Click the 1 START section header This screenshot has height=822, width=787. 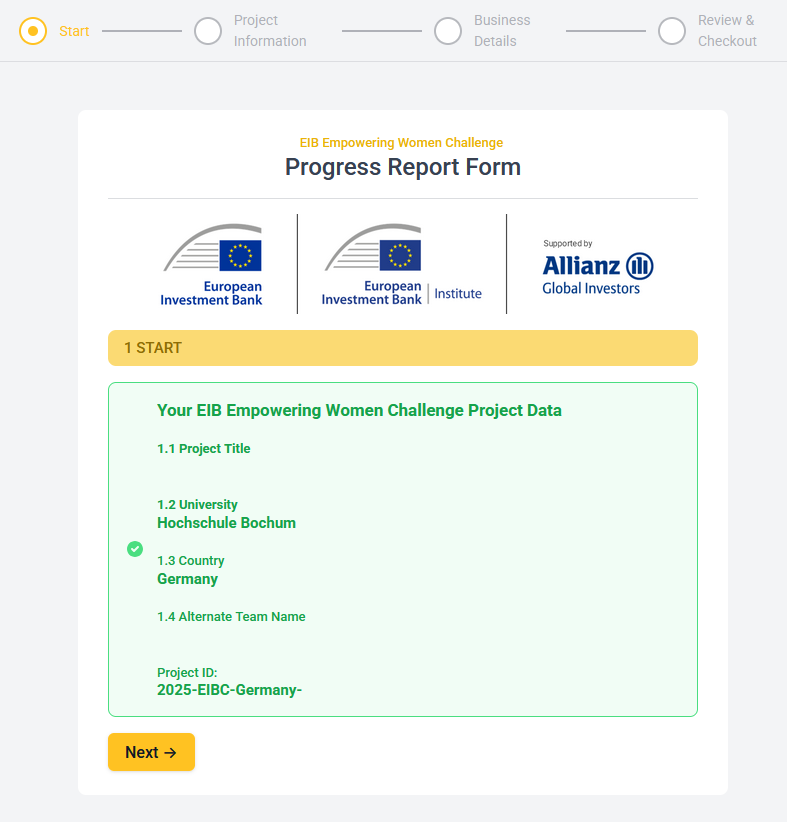pos(403,348)
